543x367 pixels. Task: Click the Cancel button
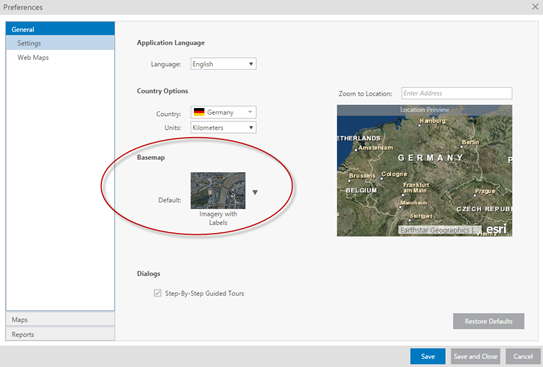coord(523,356)
